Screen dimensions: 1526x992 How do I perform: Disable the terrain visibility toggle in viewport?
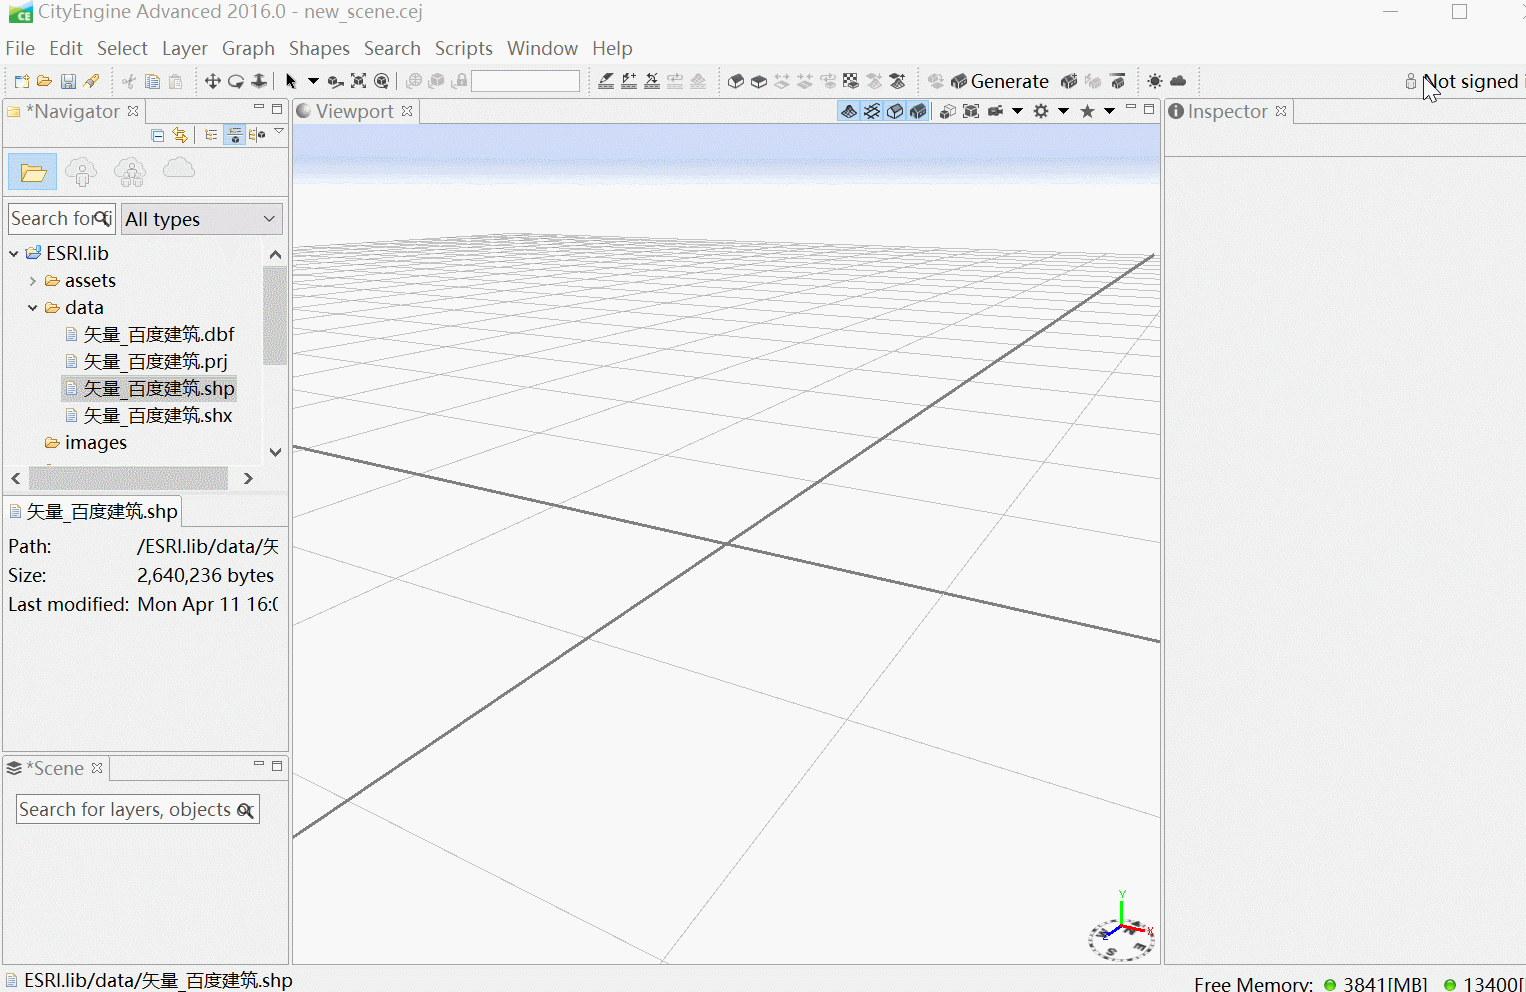(850, 111)
